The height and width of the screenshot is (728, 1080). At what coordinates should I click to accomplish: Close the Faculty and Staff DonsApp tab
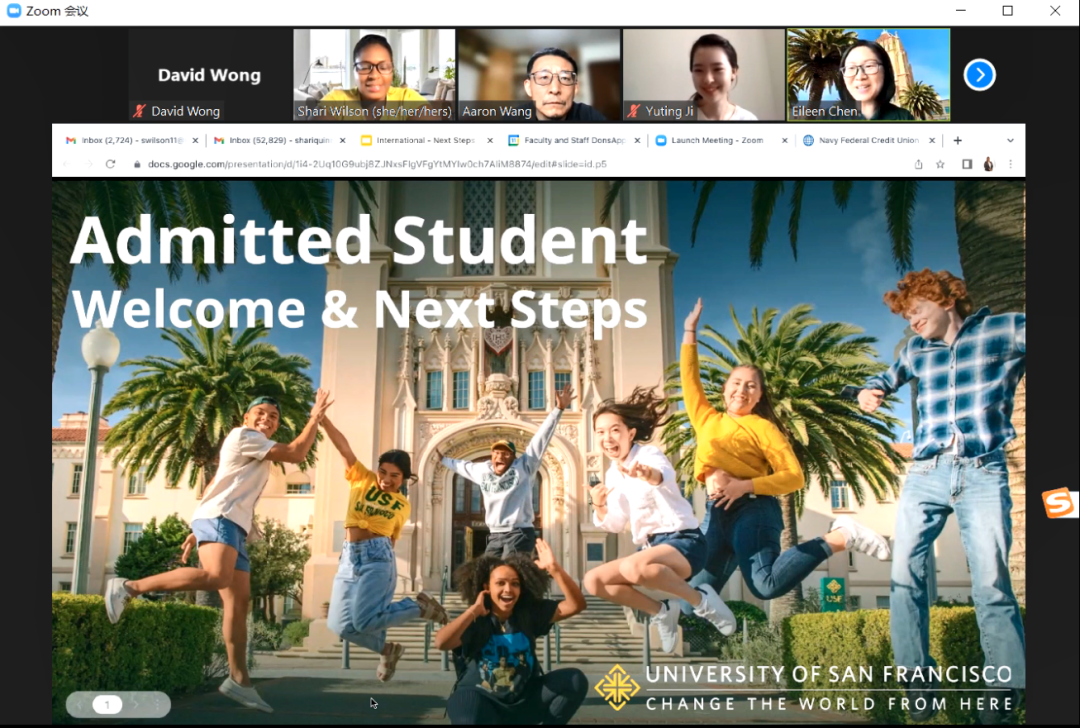pyautogui.click(x=637, y=141)
